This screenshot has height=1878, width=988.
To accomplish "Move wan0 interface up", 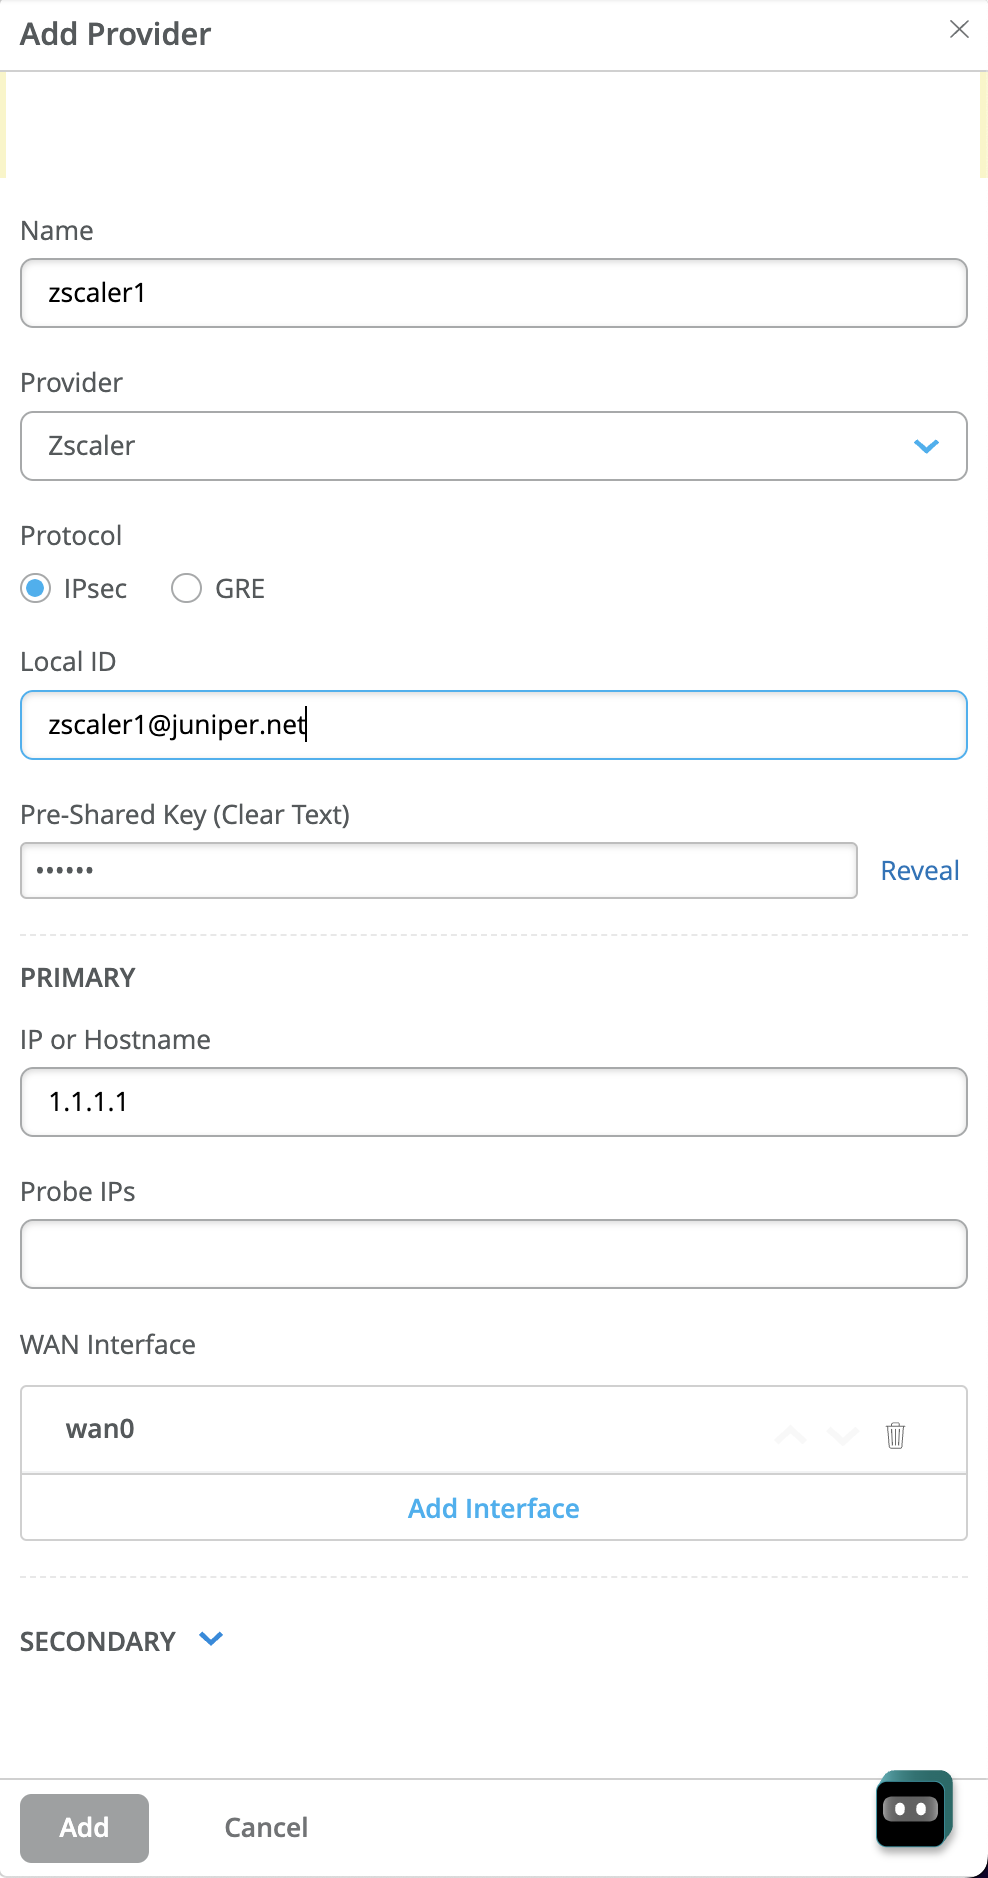I will pyautogui.click(x=791, y=1435).
